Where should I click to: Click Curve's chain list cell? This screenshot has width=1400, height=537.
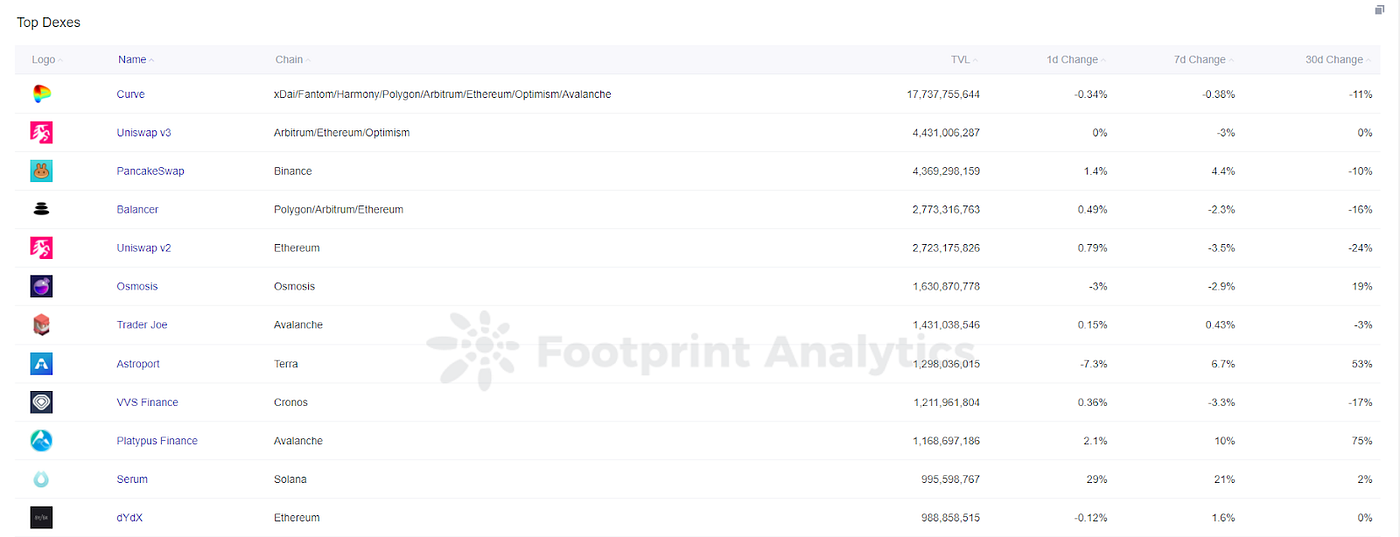click(x=442, y=94)
